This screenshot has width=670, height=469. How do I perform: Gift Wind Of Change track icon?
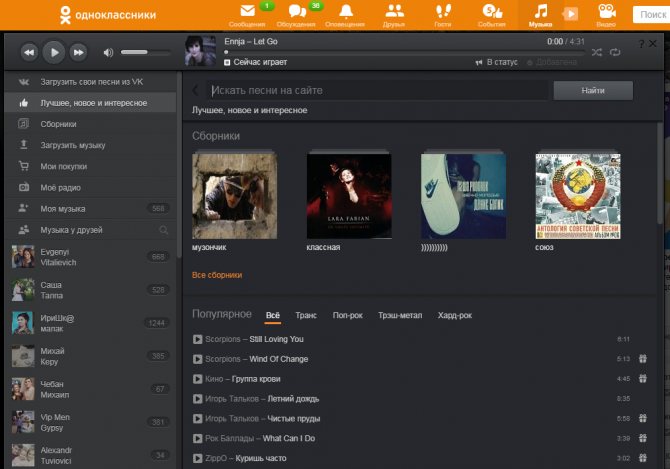pyautogui.click(x=643, y=359)
